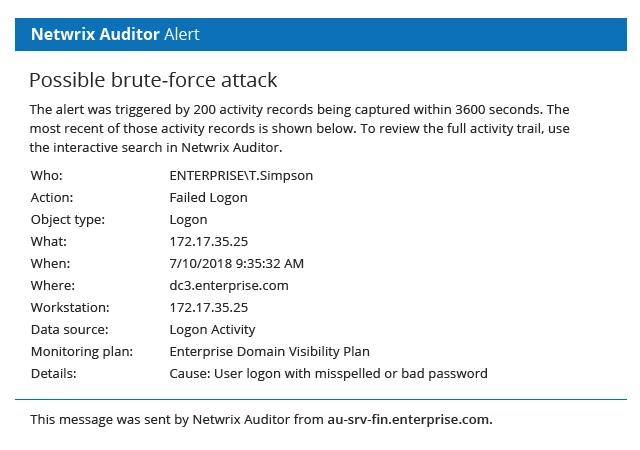Click the Data source: label
The height and width of the screenshot is (450, 640).
click(70, 330)
